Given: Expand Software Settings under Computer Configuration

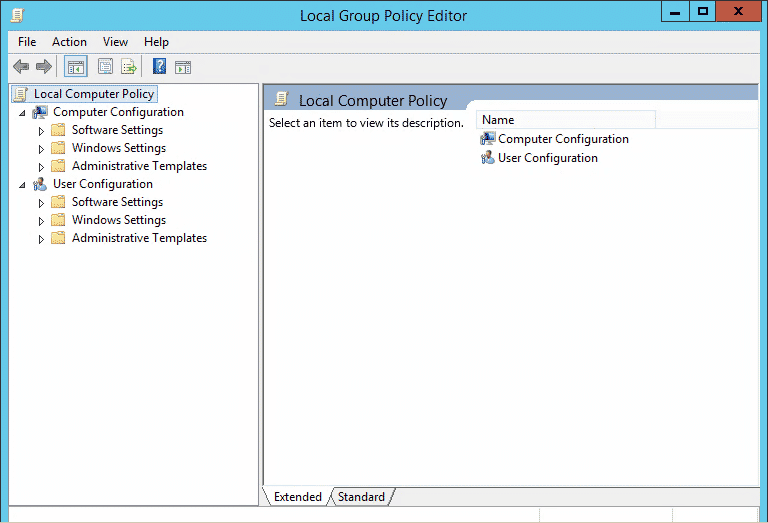Looking at the screenshot, I should [41, 131].
